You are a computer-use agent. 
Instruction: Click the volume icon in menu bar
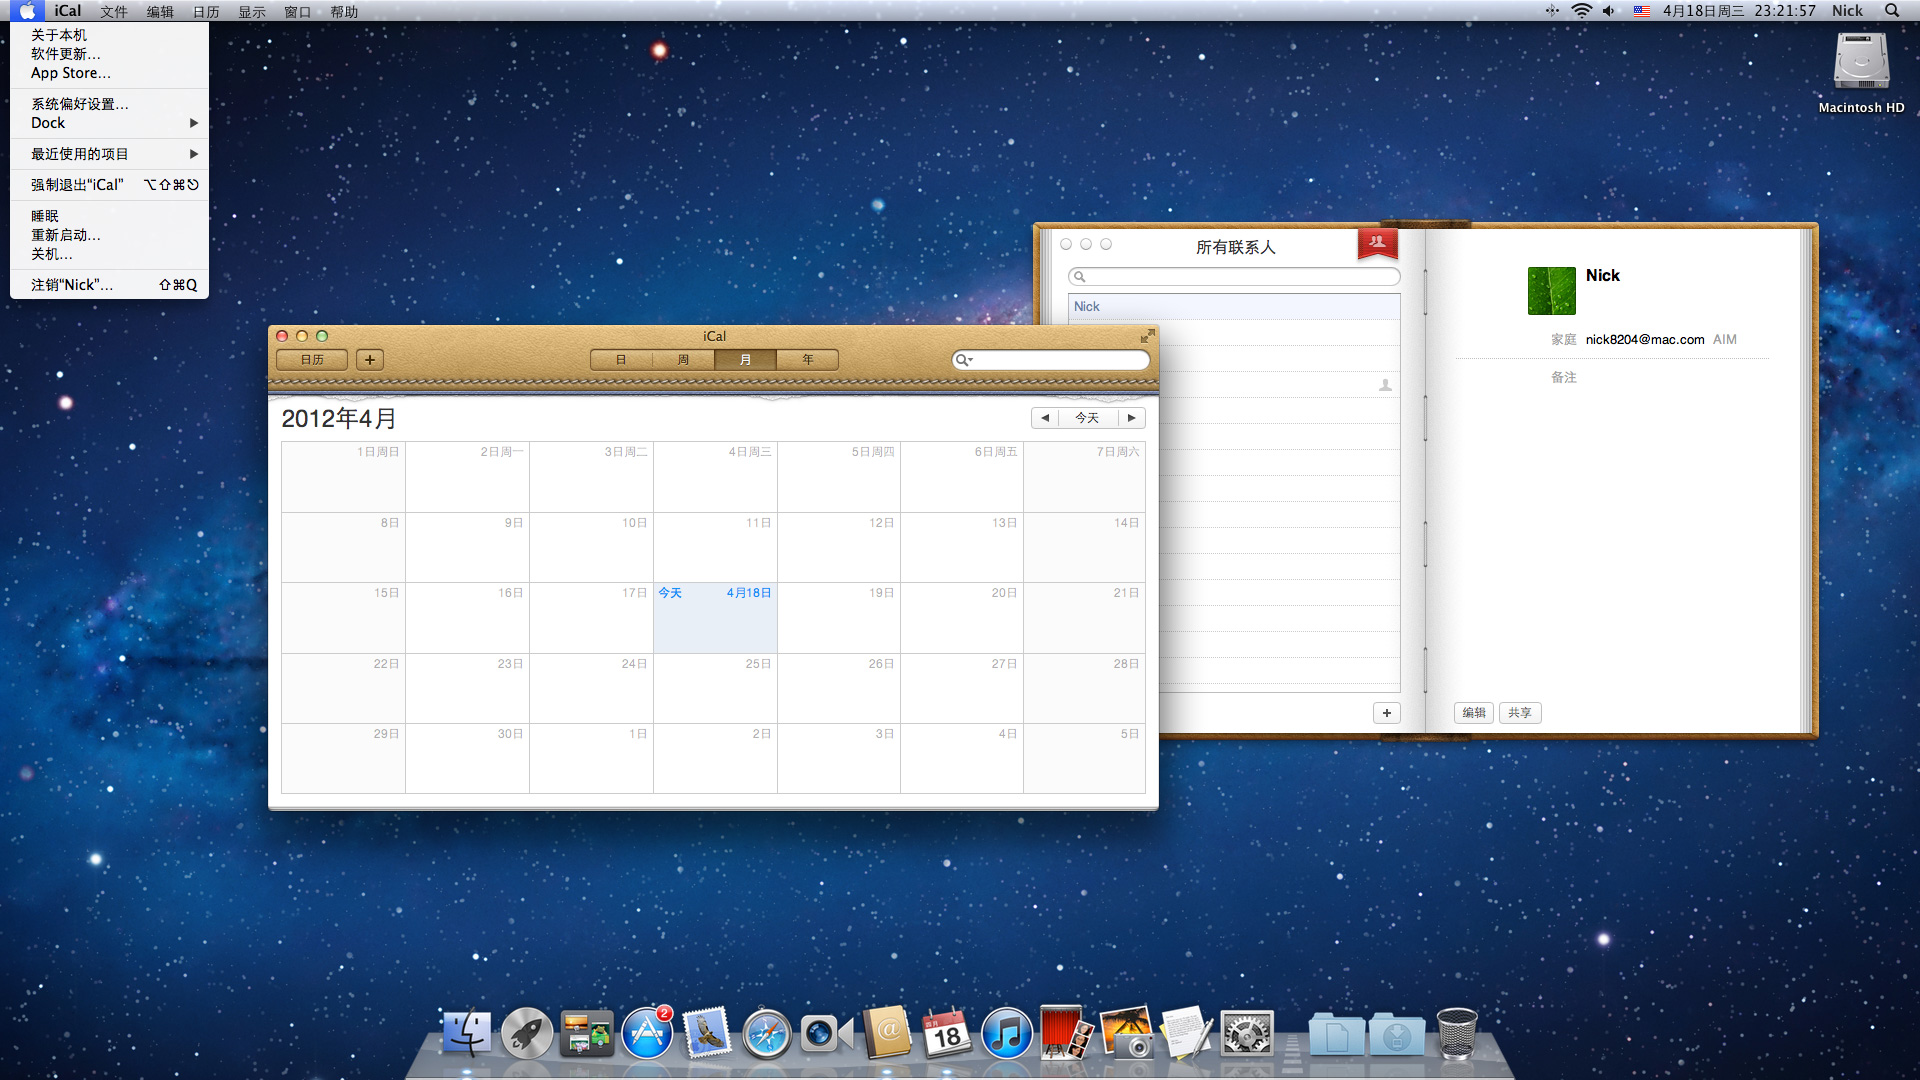tap(1608, 11)
